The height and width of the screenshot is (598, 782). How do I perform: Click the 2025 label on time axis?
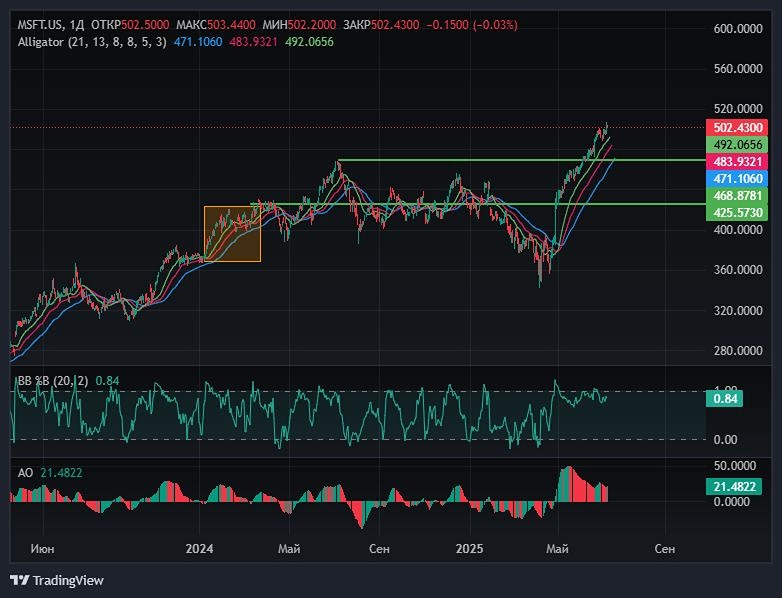coord(470,549)
